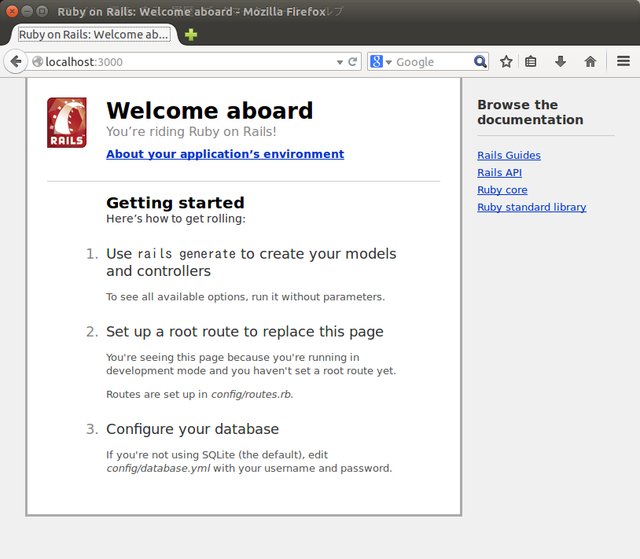Go to the home page icon
The image size is (640, 559).
[590, 62]
